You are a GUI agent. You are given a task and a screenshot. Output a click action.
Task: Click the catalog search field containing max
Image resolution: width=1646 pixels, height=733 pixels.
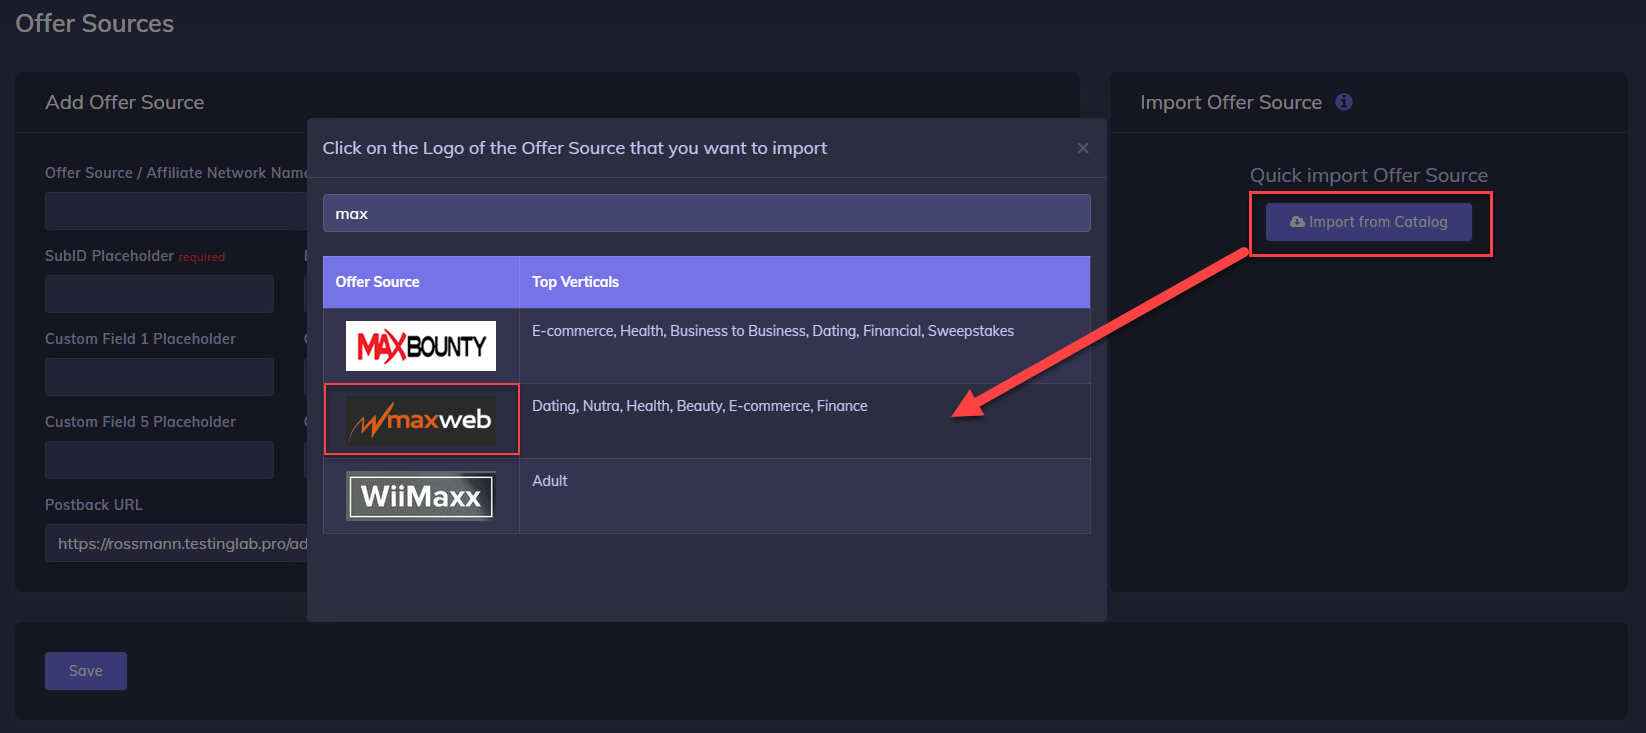(x=706, y=213)
